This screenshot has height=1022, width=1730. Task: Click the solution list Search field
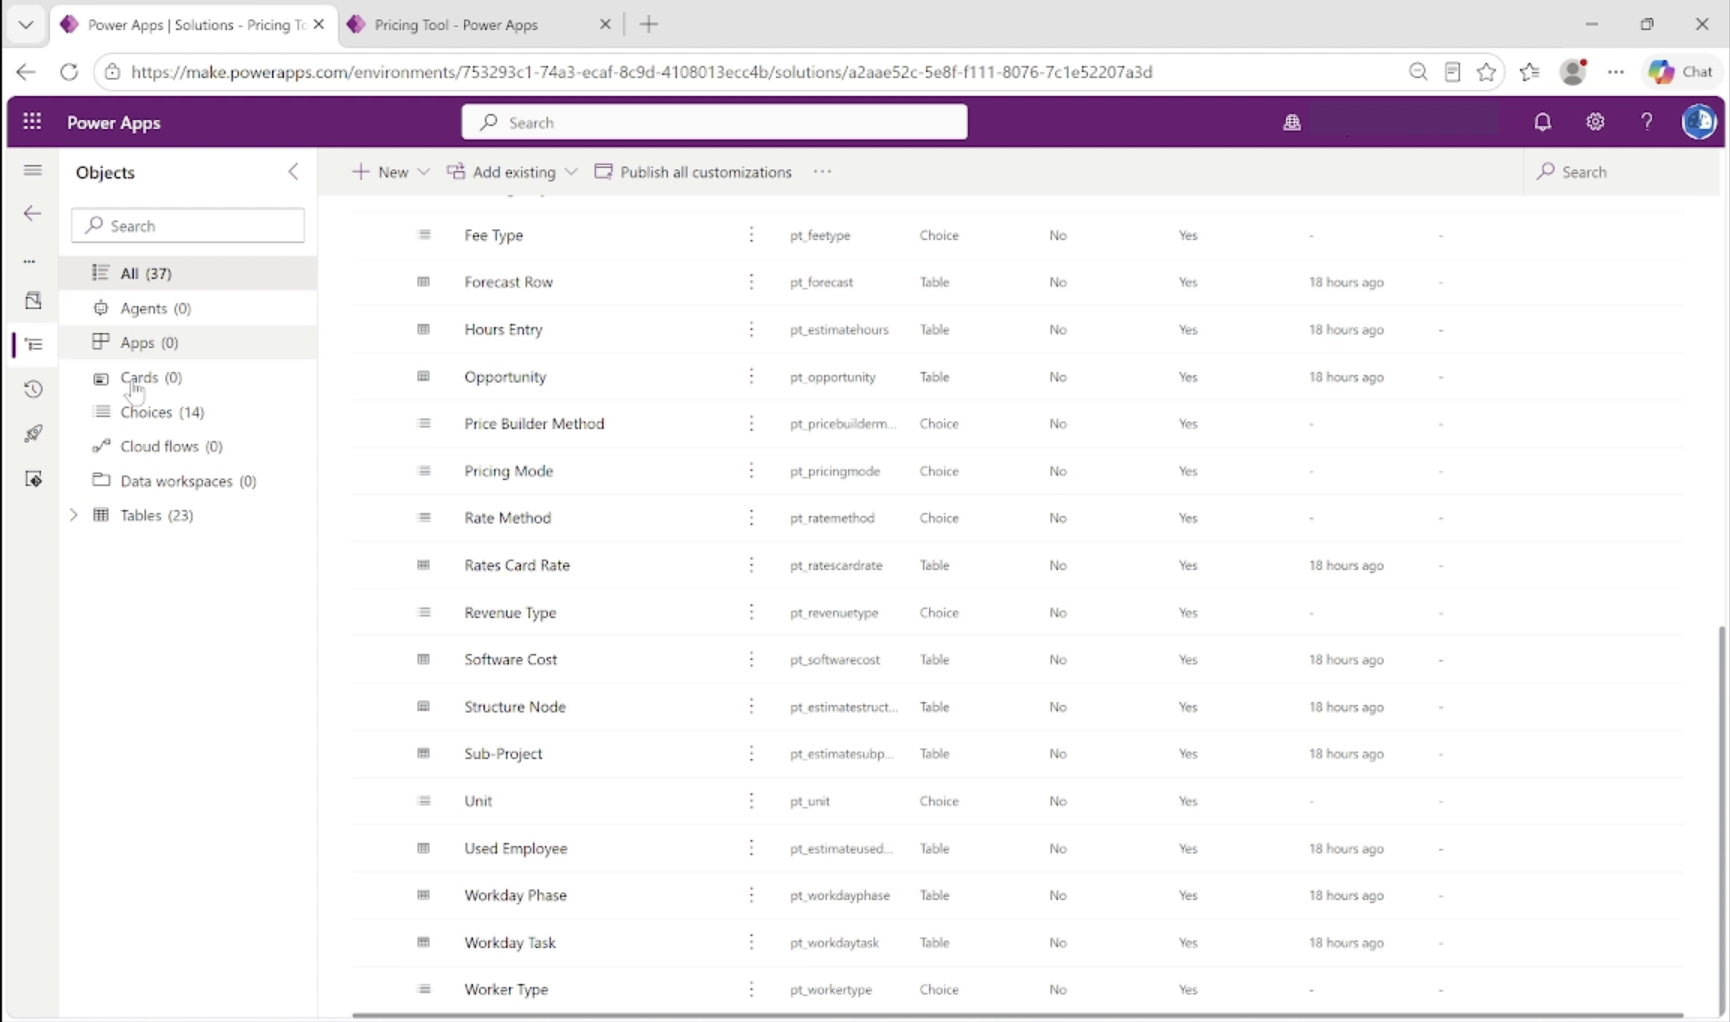(x=1620, y=172)
